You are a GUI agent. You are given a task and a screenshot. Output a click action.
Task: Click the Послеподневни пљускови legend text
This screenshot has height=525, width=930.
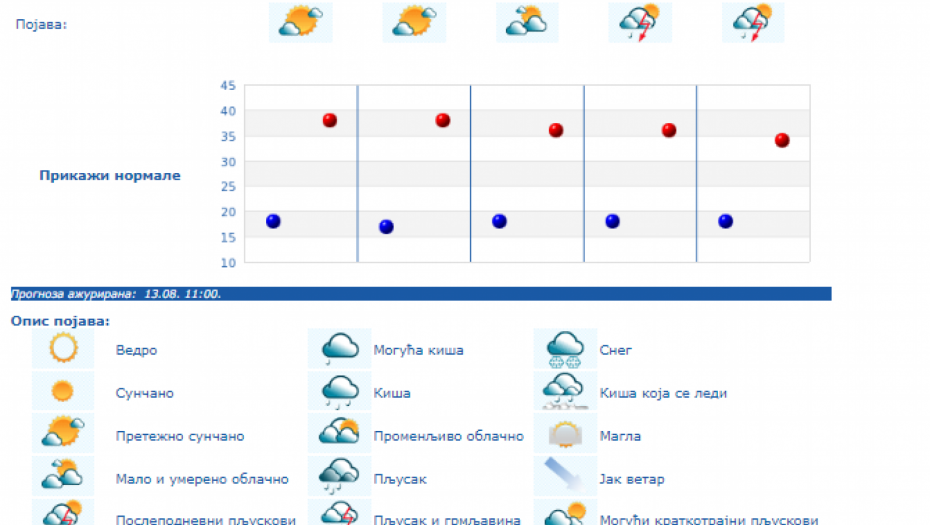[x=205, y=520]
